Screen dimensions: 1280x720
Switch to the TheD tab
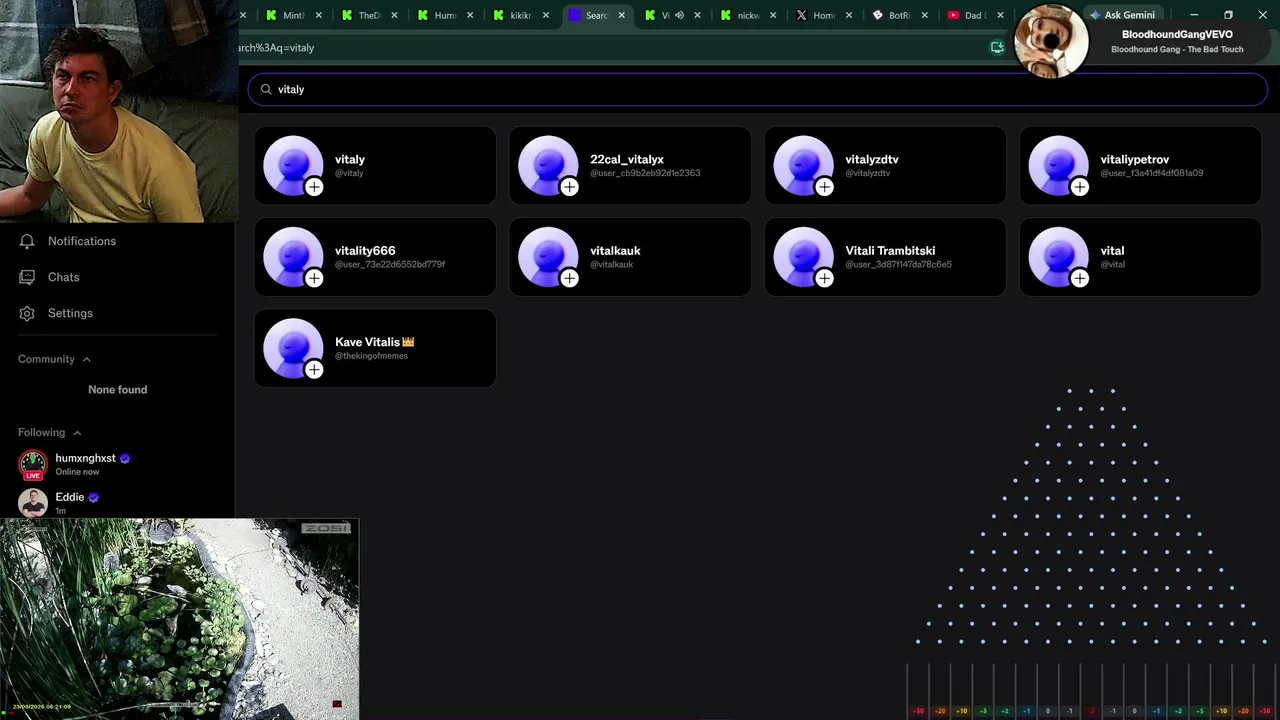tap(367, 15)
